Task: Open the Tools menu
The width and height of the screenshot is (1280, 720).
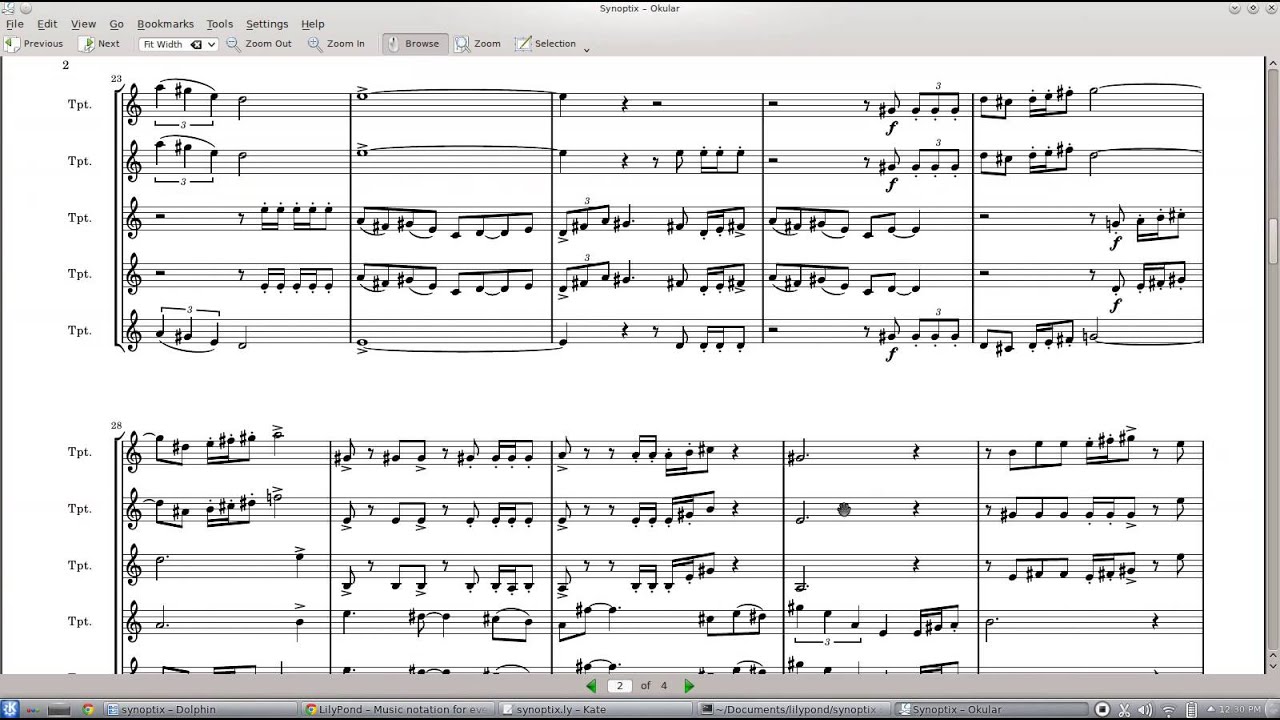Action: [x=219, y=24]
